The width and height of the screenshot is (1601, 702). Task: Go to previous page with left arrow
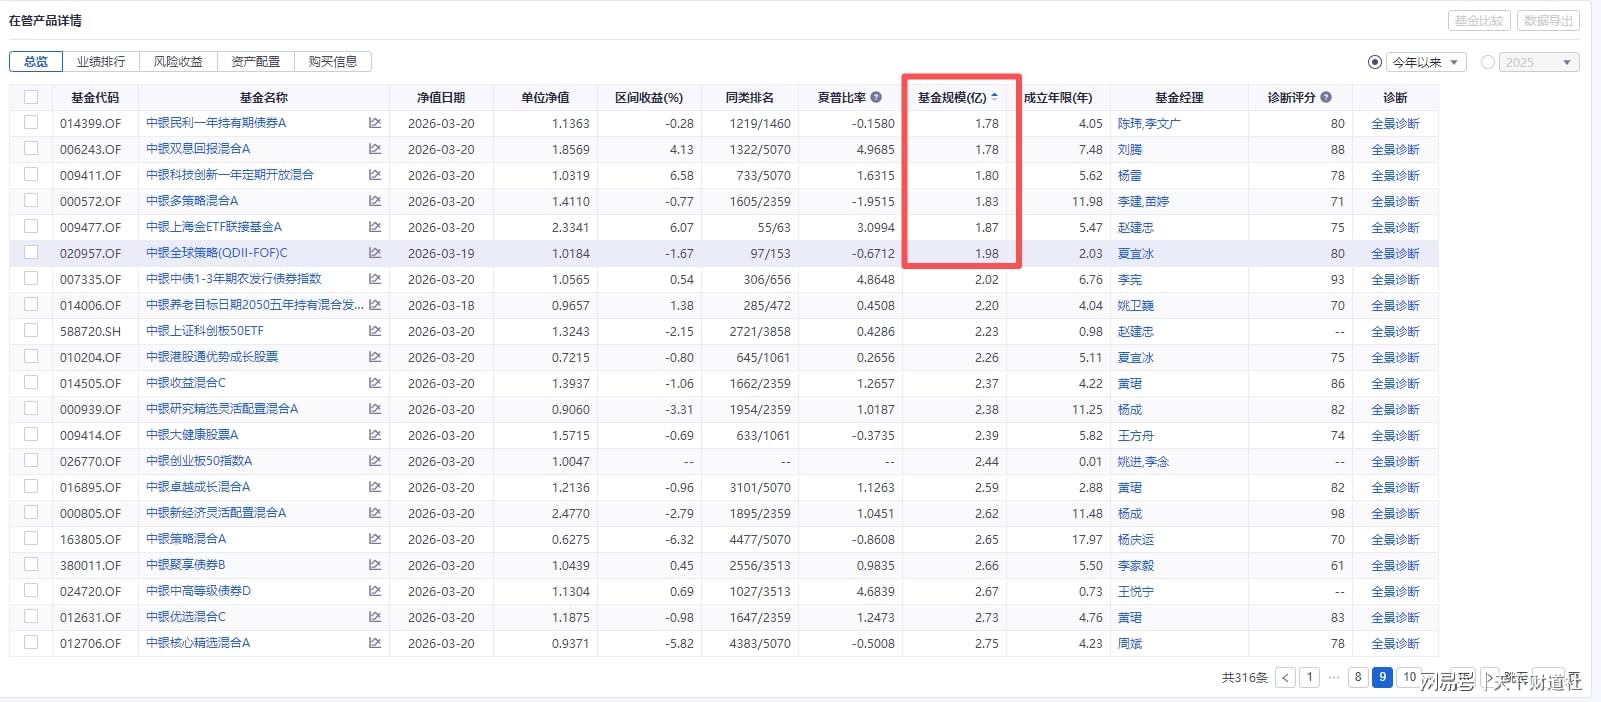click(1286, 677)
